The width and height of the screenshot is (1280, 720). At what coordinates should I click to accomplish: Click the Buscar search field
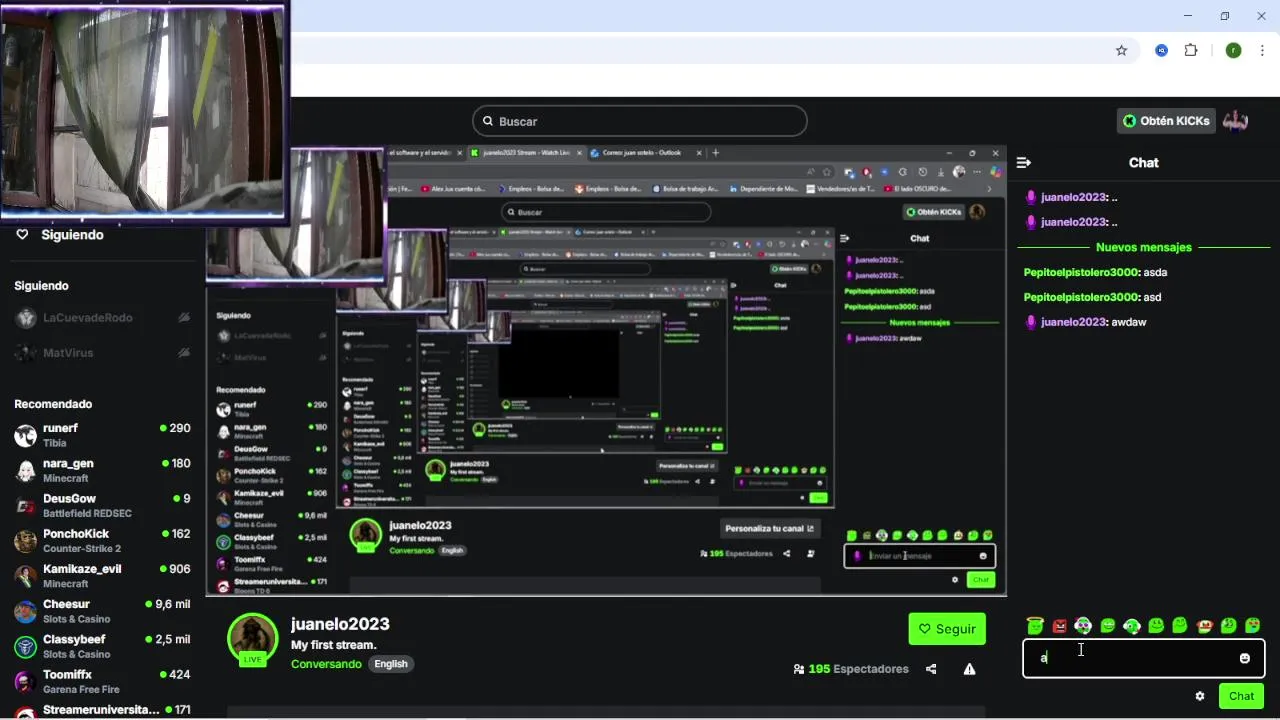click(640, 121)
